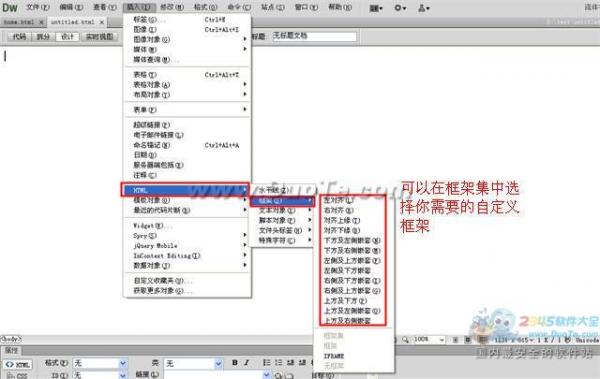Expand 图像对象 submenu
Screen dimensions: 600x379
188,39
